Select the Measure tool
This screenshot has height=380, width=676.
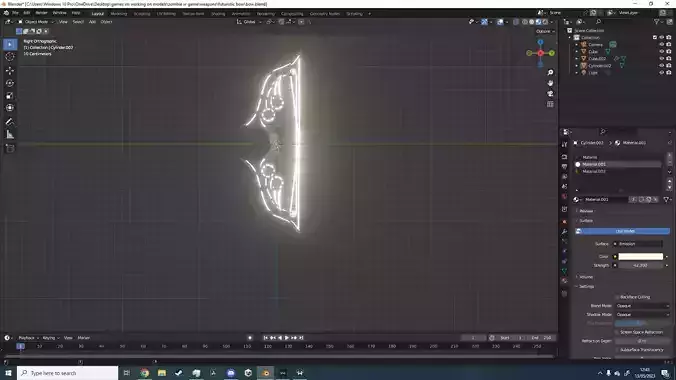click(10, 135)
